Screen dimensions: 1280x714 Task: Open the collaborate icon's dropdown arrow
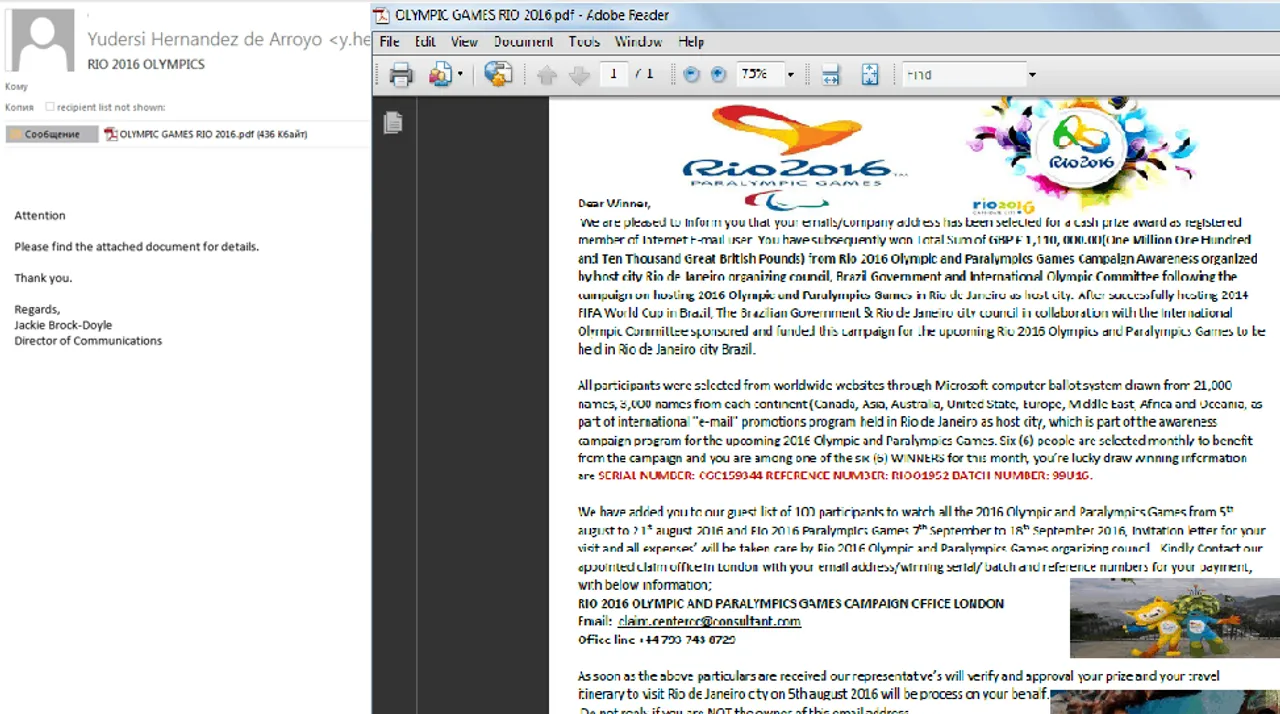[x=460, y=74]
